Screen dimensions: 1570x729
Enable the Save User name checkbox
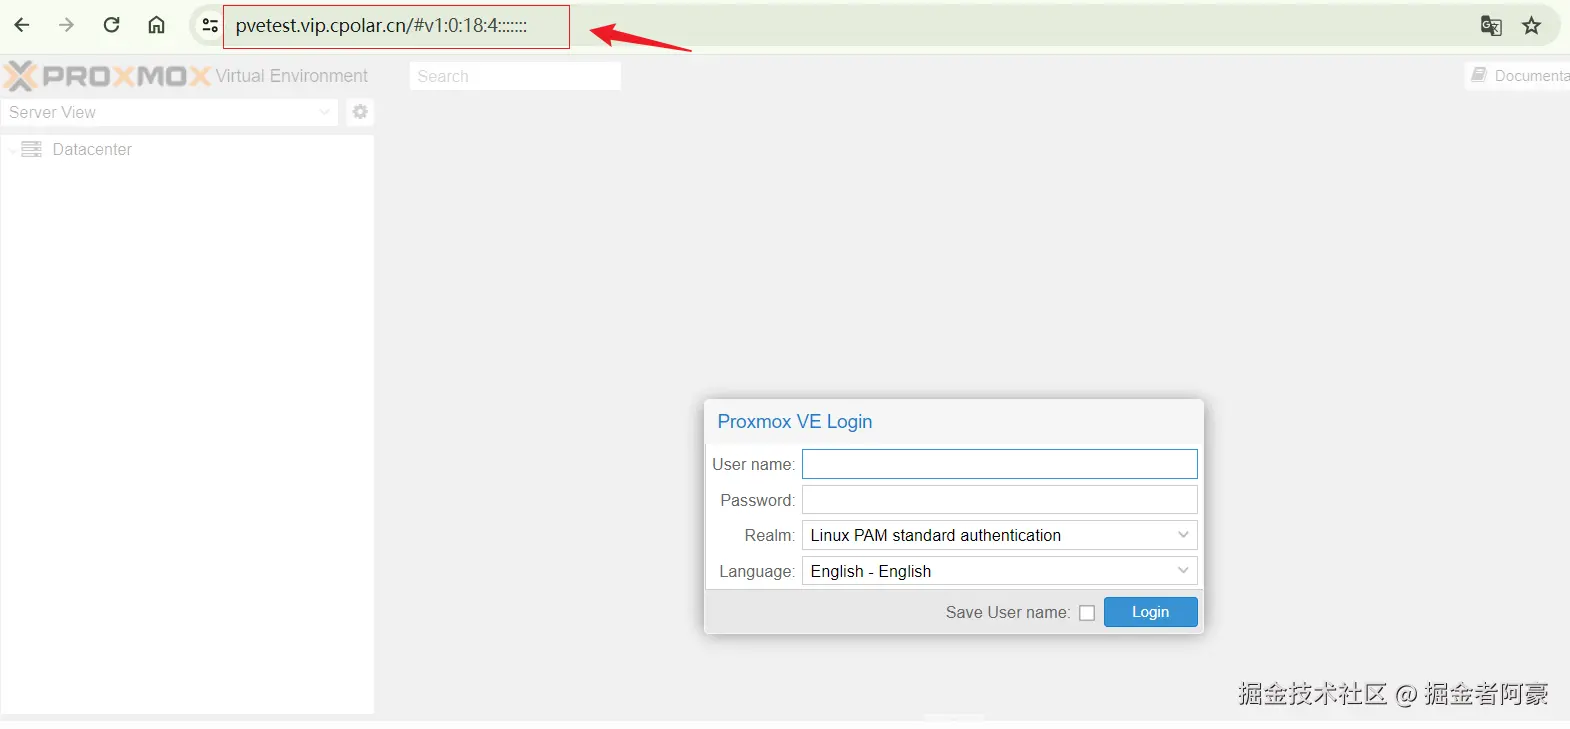tap(1087, 613)
